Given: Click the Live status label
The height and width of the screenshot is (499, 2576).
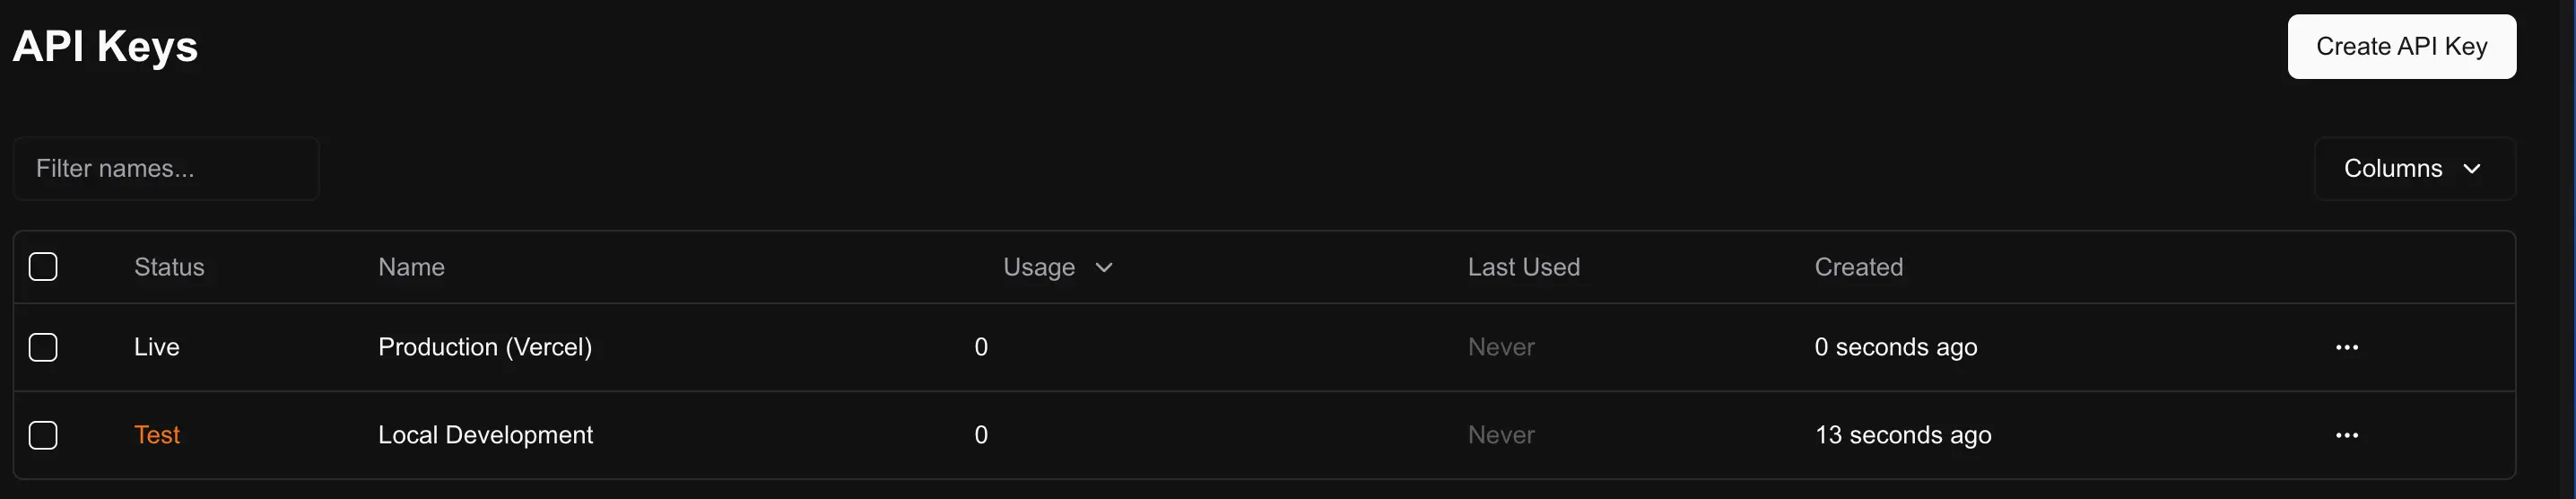Looking at the screenshot, I should (x=157, y=347).
